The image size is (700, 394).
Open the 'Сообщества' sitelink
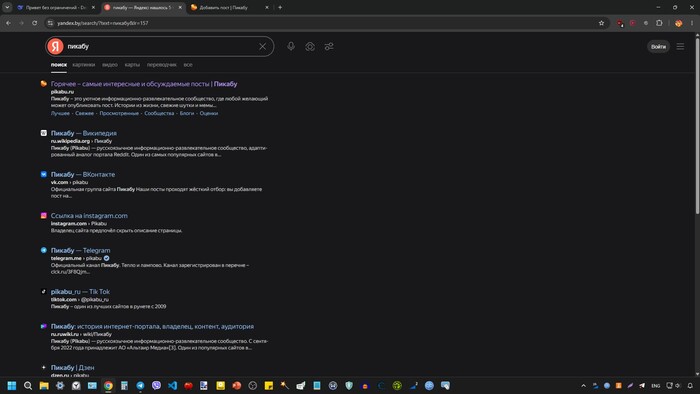tap(159, 113)
